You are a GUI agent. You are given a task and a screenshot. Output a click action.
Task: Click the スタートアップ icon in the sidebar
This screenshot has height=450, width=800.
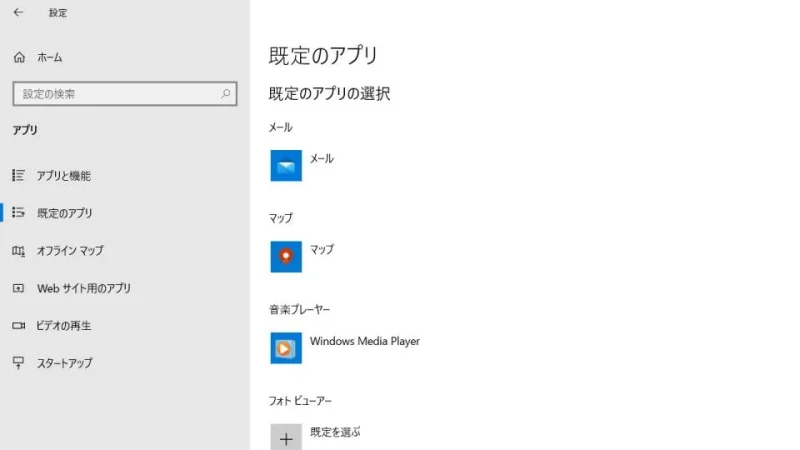[x=18, y=363]
